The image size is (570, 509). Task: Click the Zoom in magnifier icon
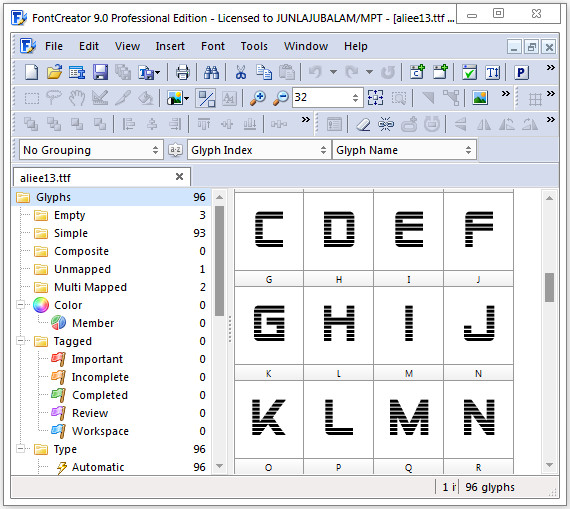(258, 98)
